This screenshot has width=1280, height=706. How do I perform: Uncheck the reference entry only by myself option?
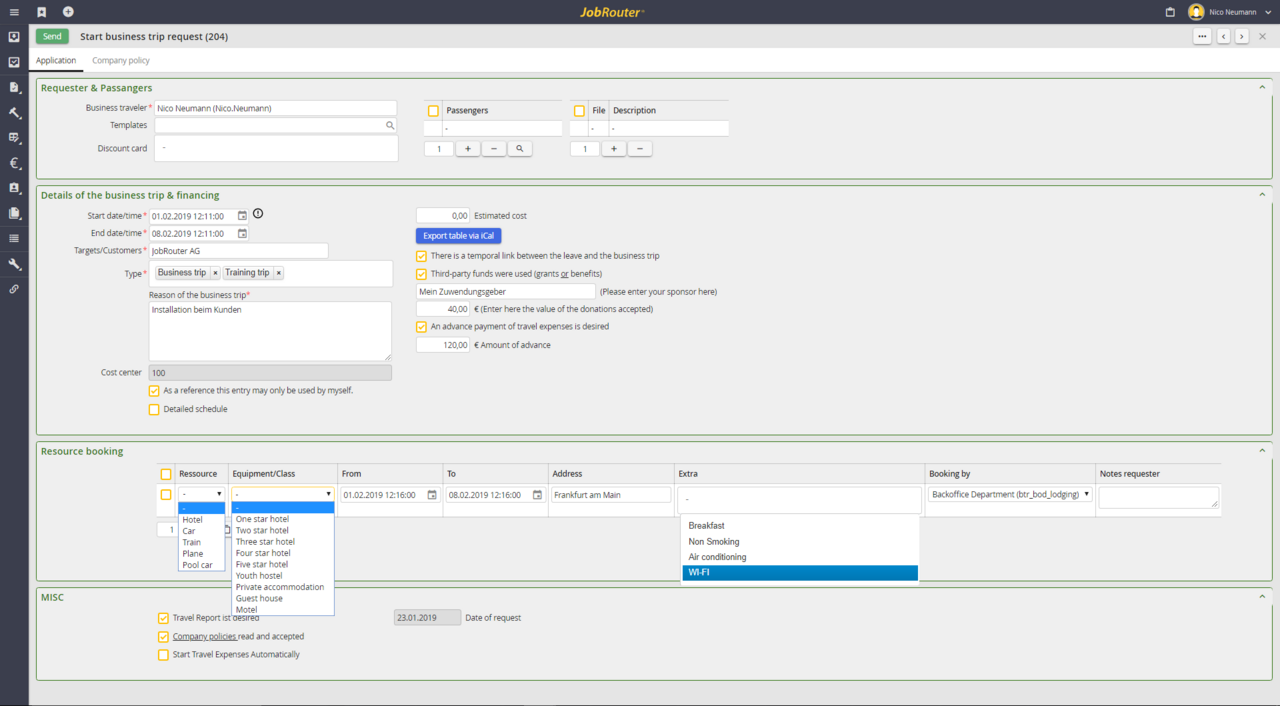click(x=154, y=391)
